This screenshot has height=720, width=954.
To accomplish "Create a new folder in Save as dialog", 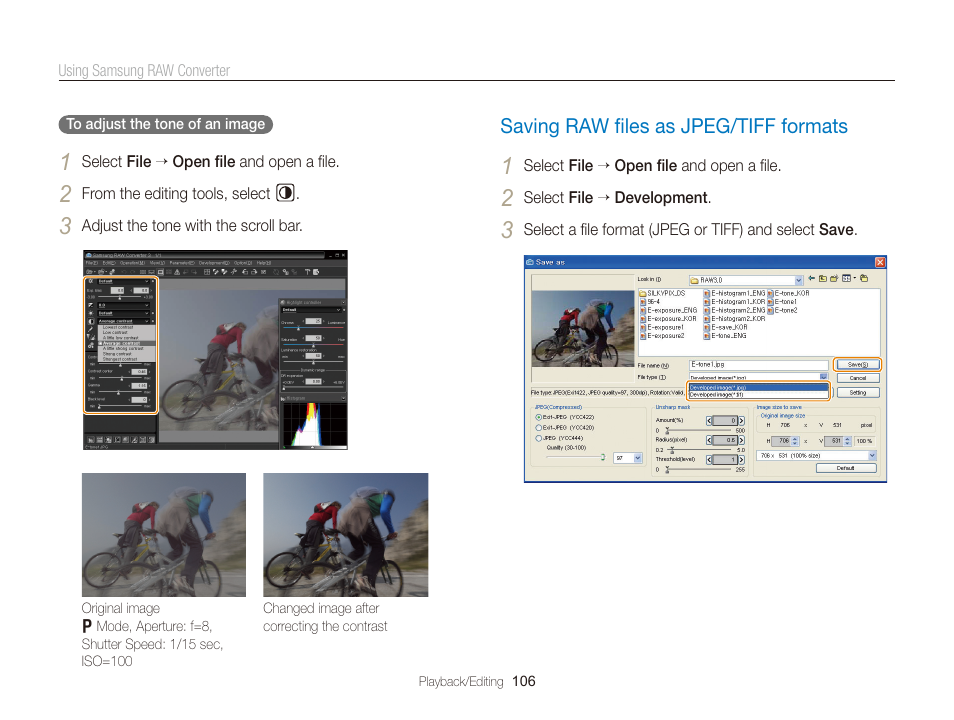I will (834, 279).
